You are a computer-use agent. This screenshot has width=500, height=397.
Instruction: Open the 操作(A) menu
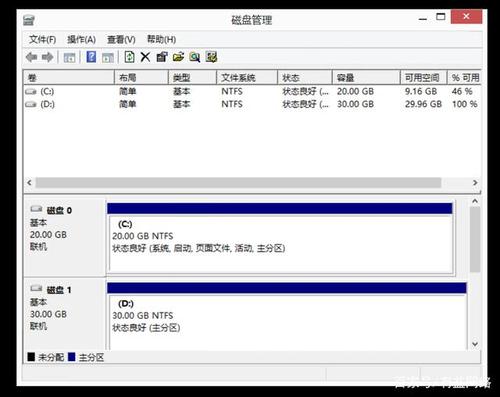tap(81, 40)
